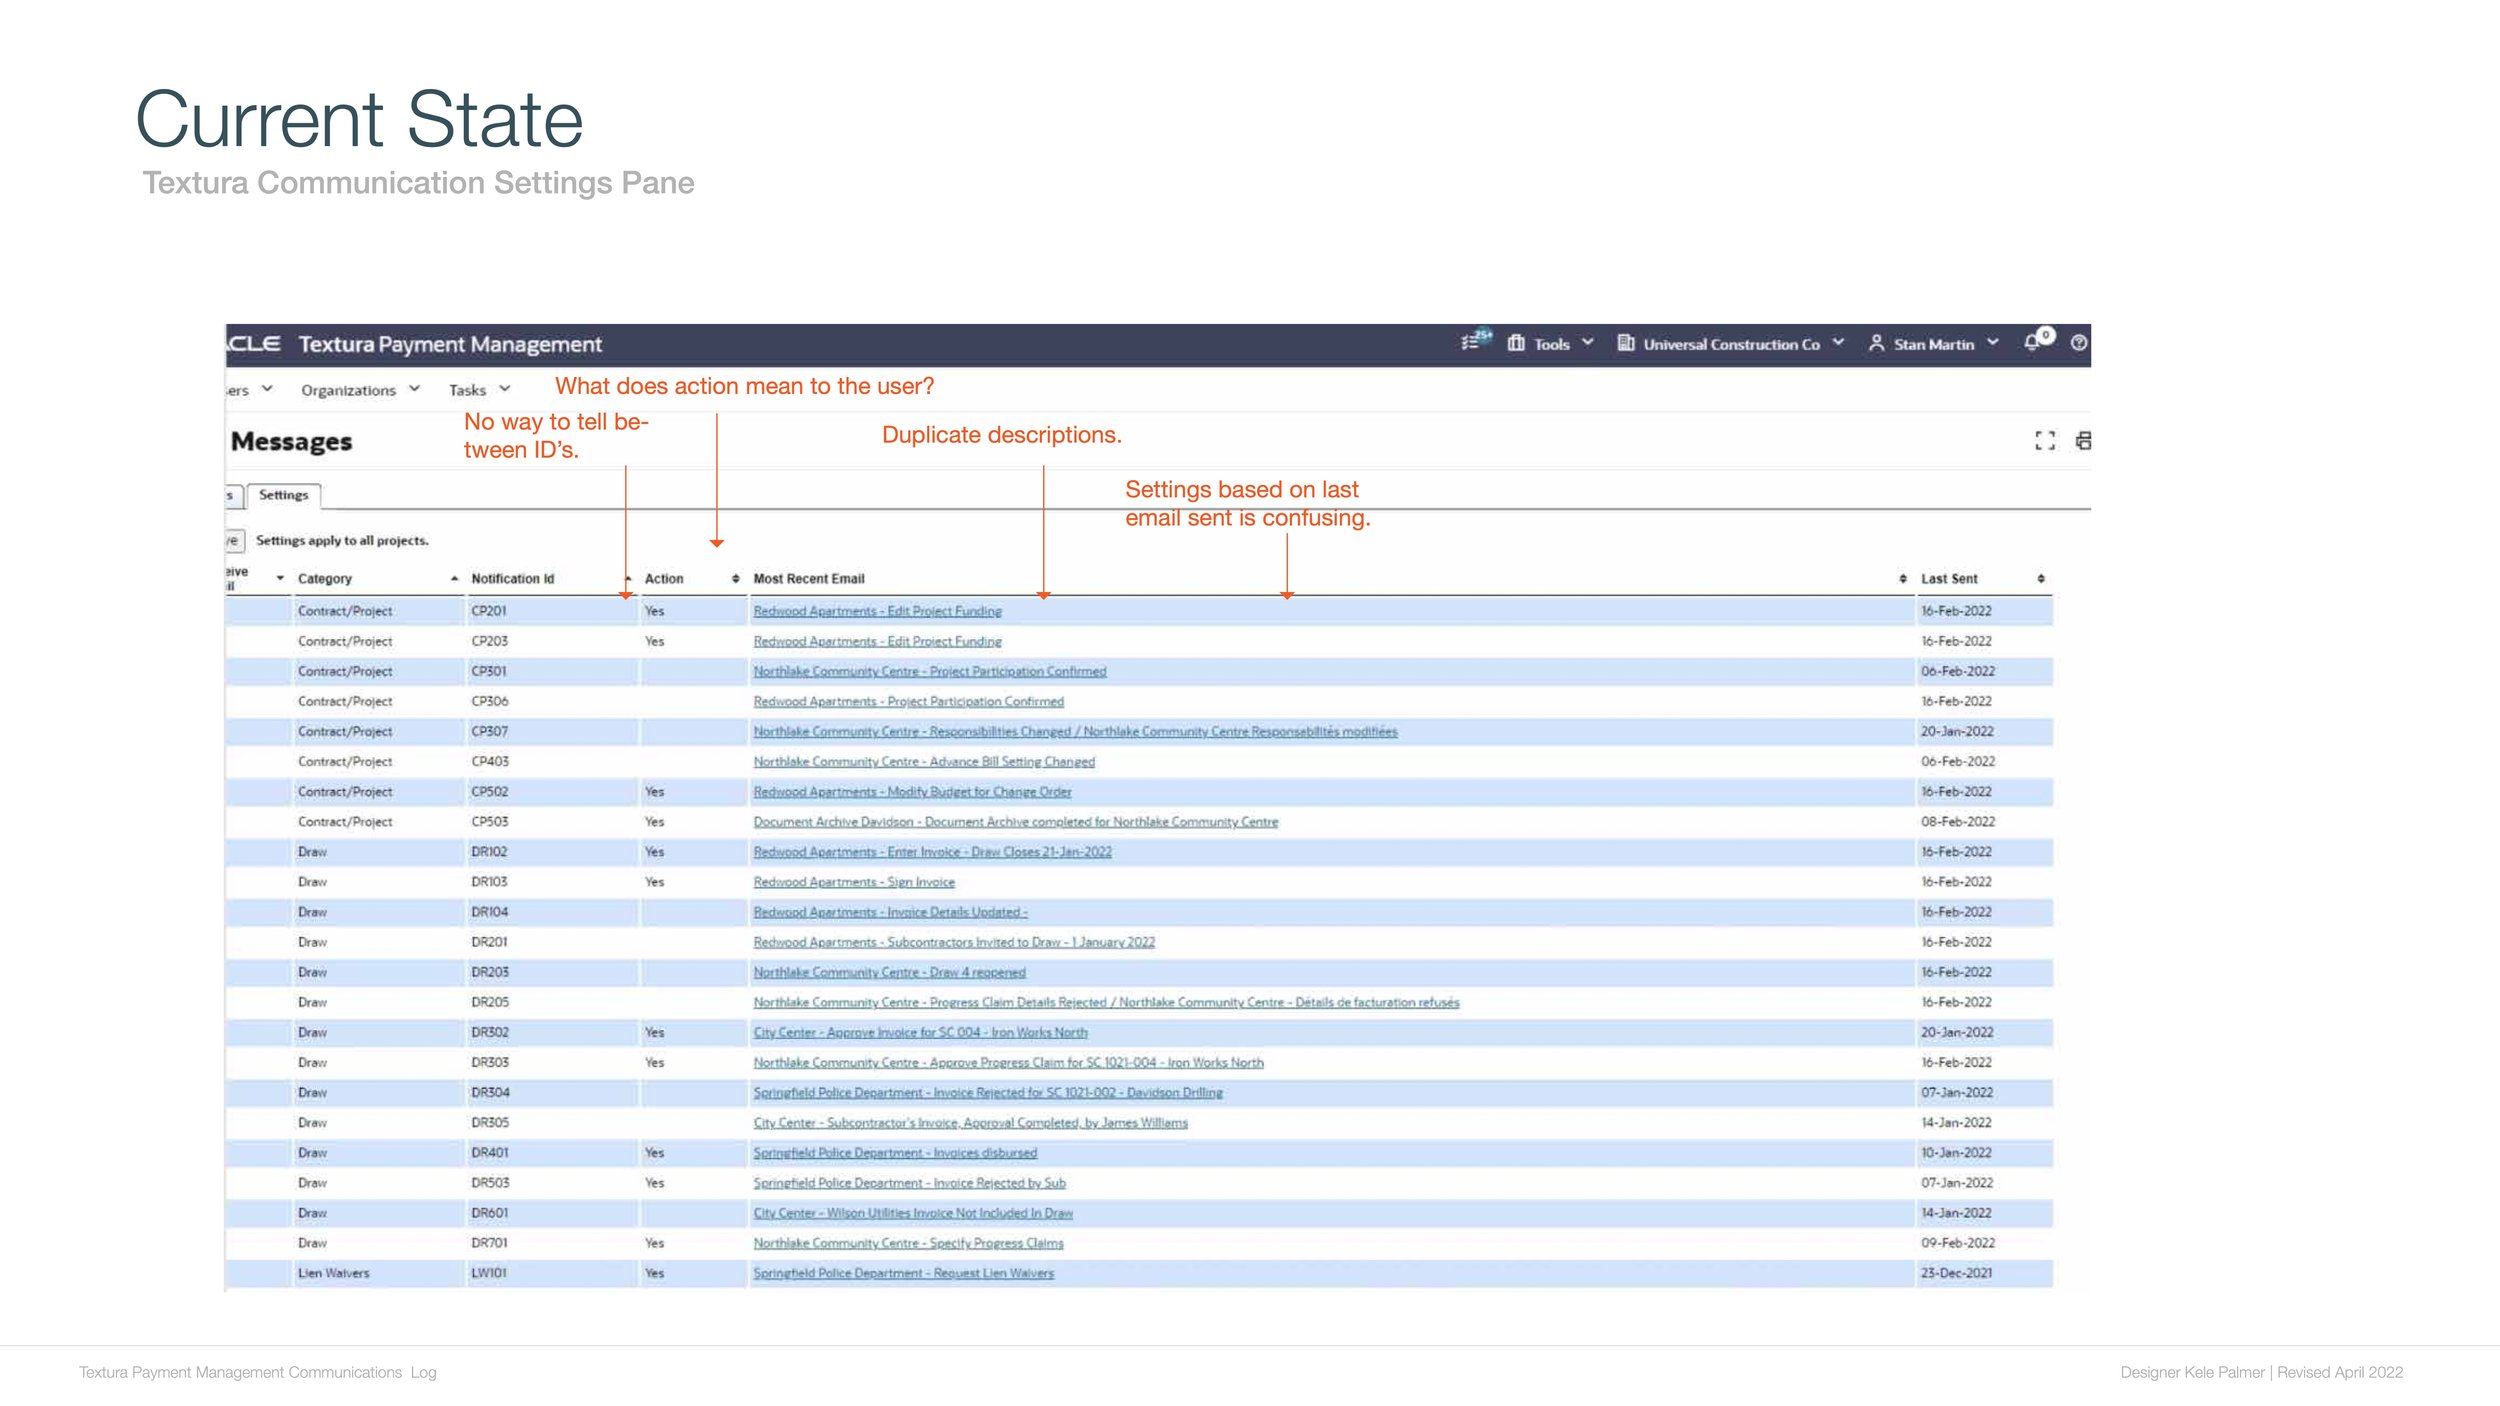Open Springfield Police Department - Request Lien Waivers link
2500x1406 pixels.
(x=903, y=1272)
